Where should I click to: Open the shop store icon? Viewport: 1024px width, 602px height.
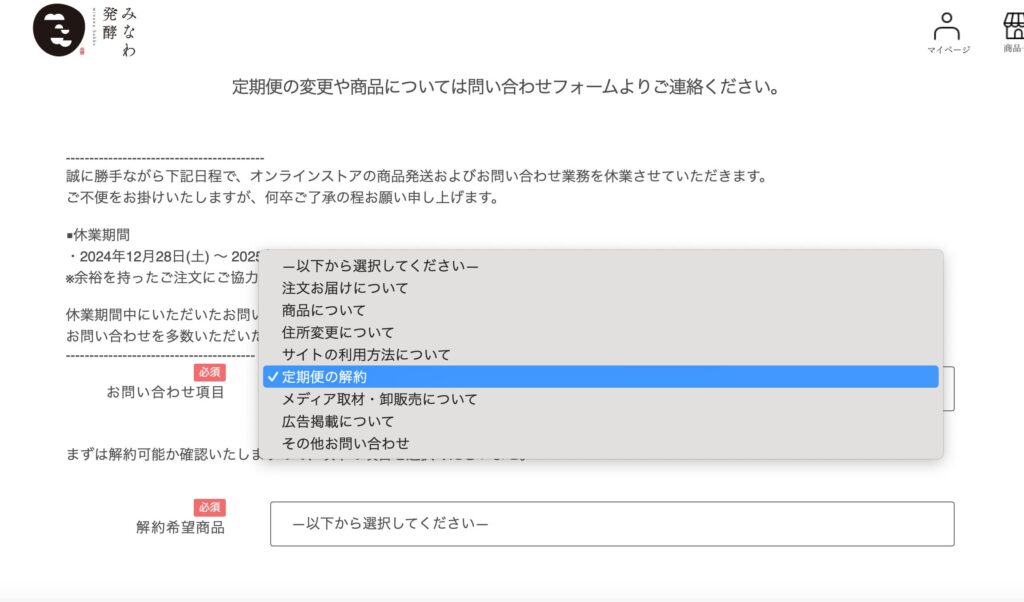[x=1014, y=25]
